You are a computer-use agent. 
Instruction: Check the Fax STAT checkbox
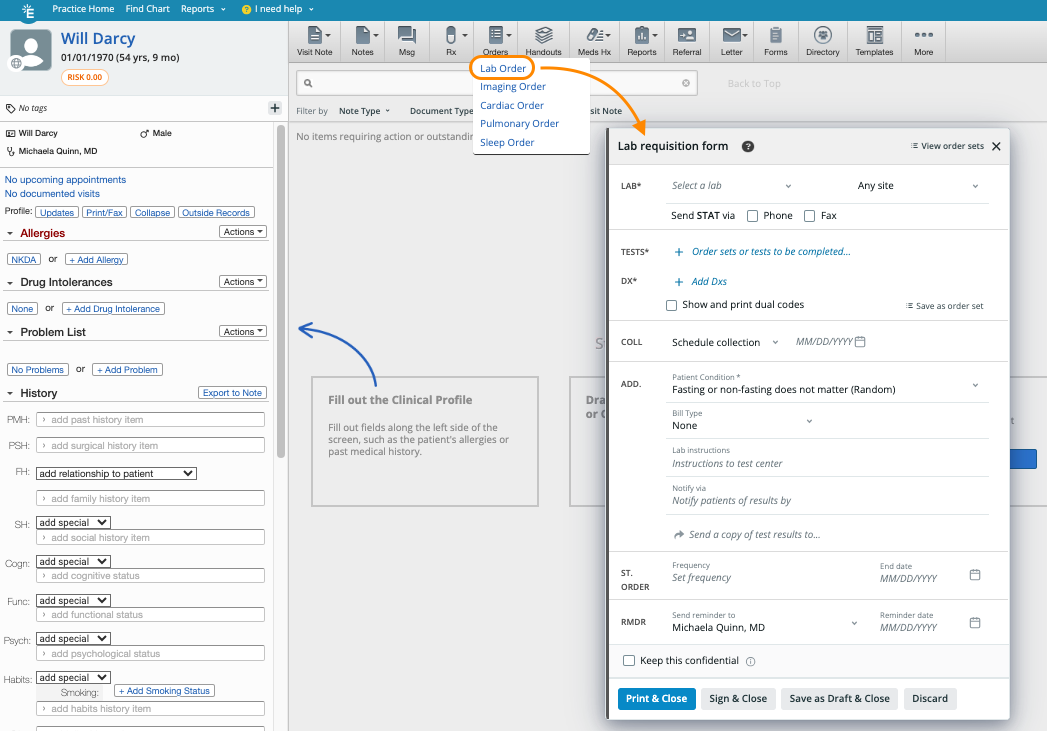point(809,216)
